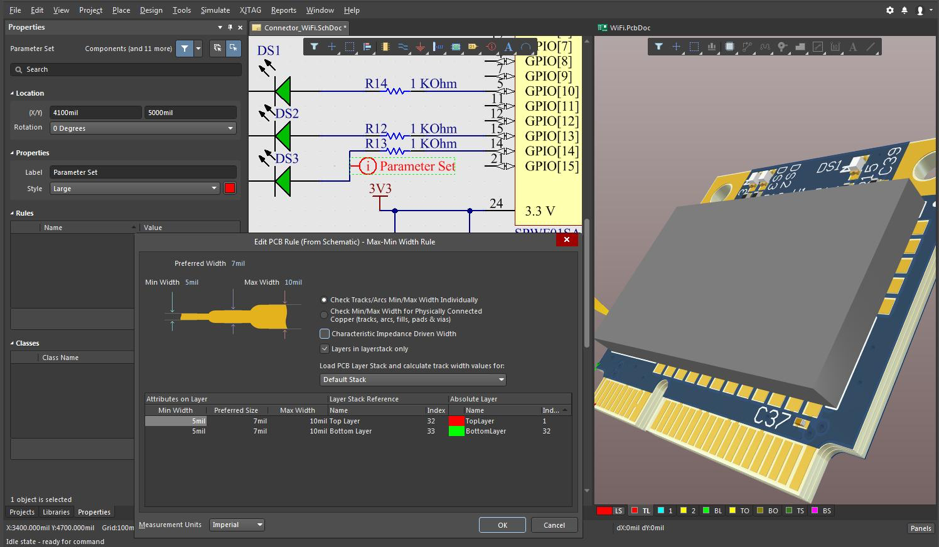939x547 pixels.
Task: Click the OK button in rule dialog
Action: 502,525
